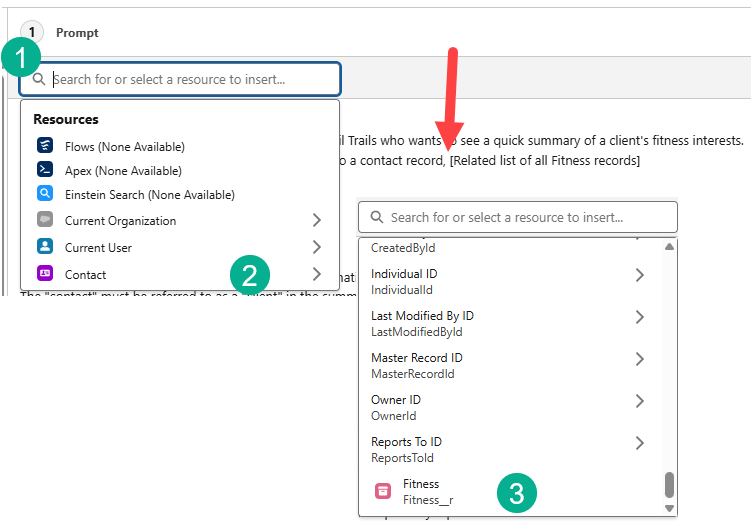Expand the Last Modified By ID chevron
The width and height of the screenshot is (751, 521).
[x=640, y=317]
